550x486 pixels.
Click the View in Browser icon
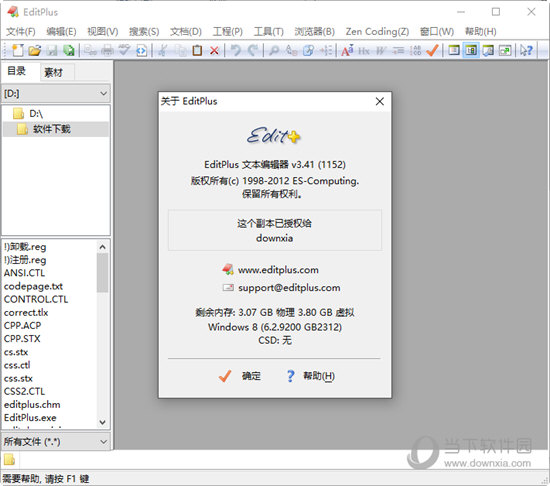[x=141, y=50]
